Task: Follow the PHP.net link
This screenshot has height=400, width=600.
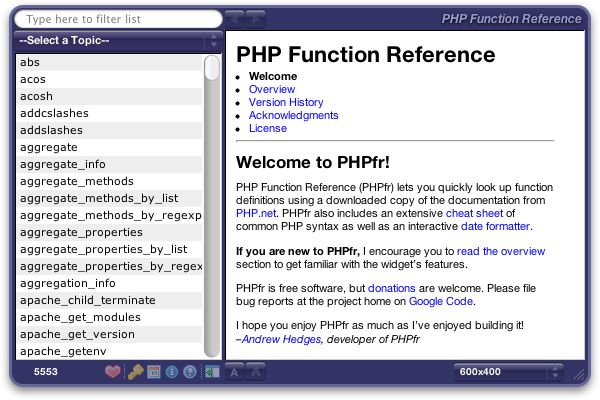Action: 256,213
